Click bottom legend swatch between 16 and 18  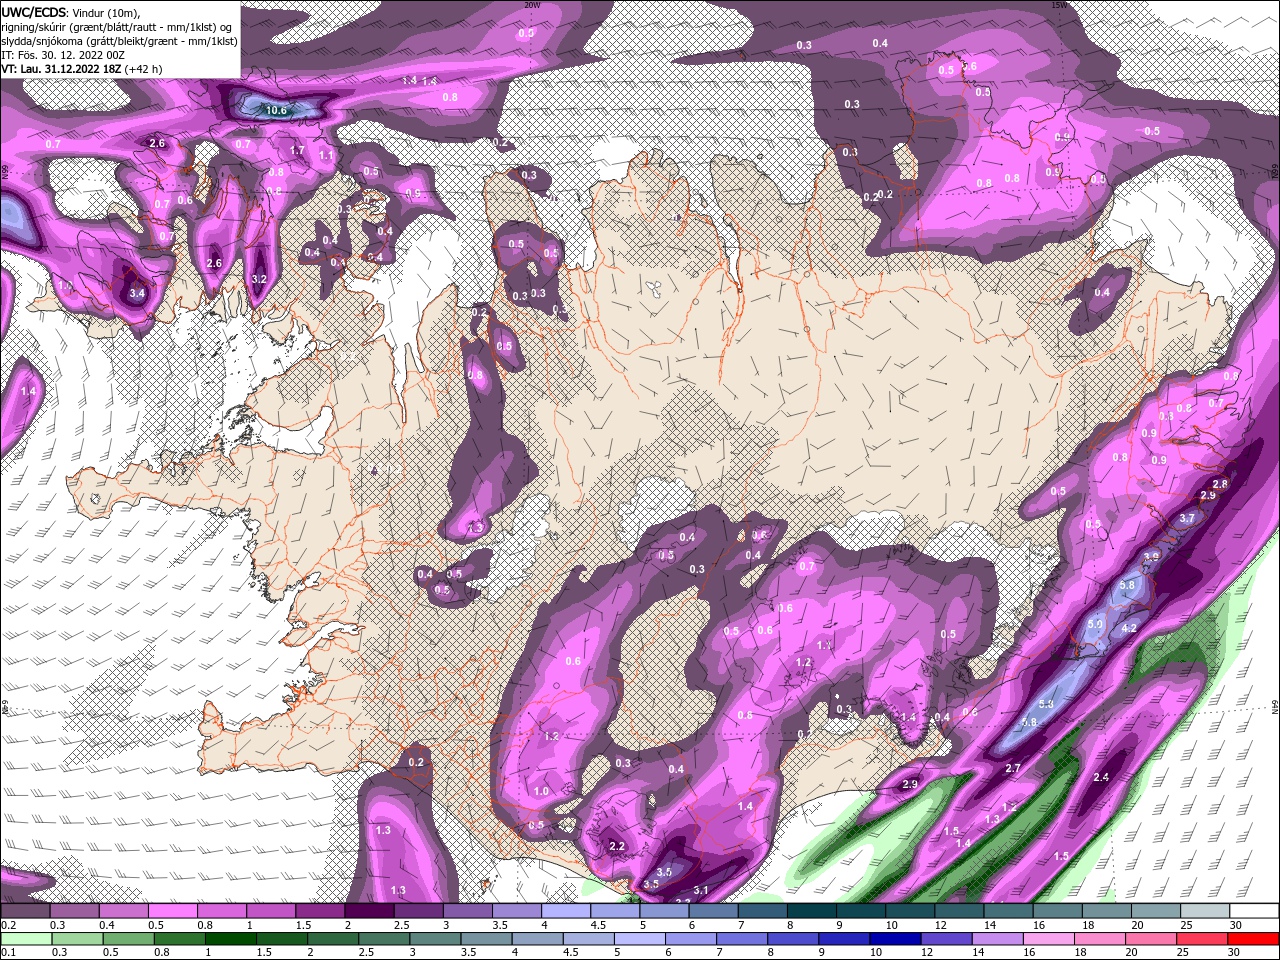tap(1048, 938)
